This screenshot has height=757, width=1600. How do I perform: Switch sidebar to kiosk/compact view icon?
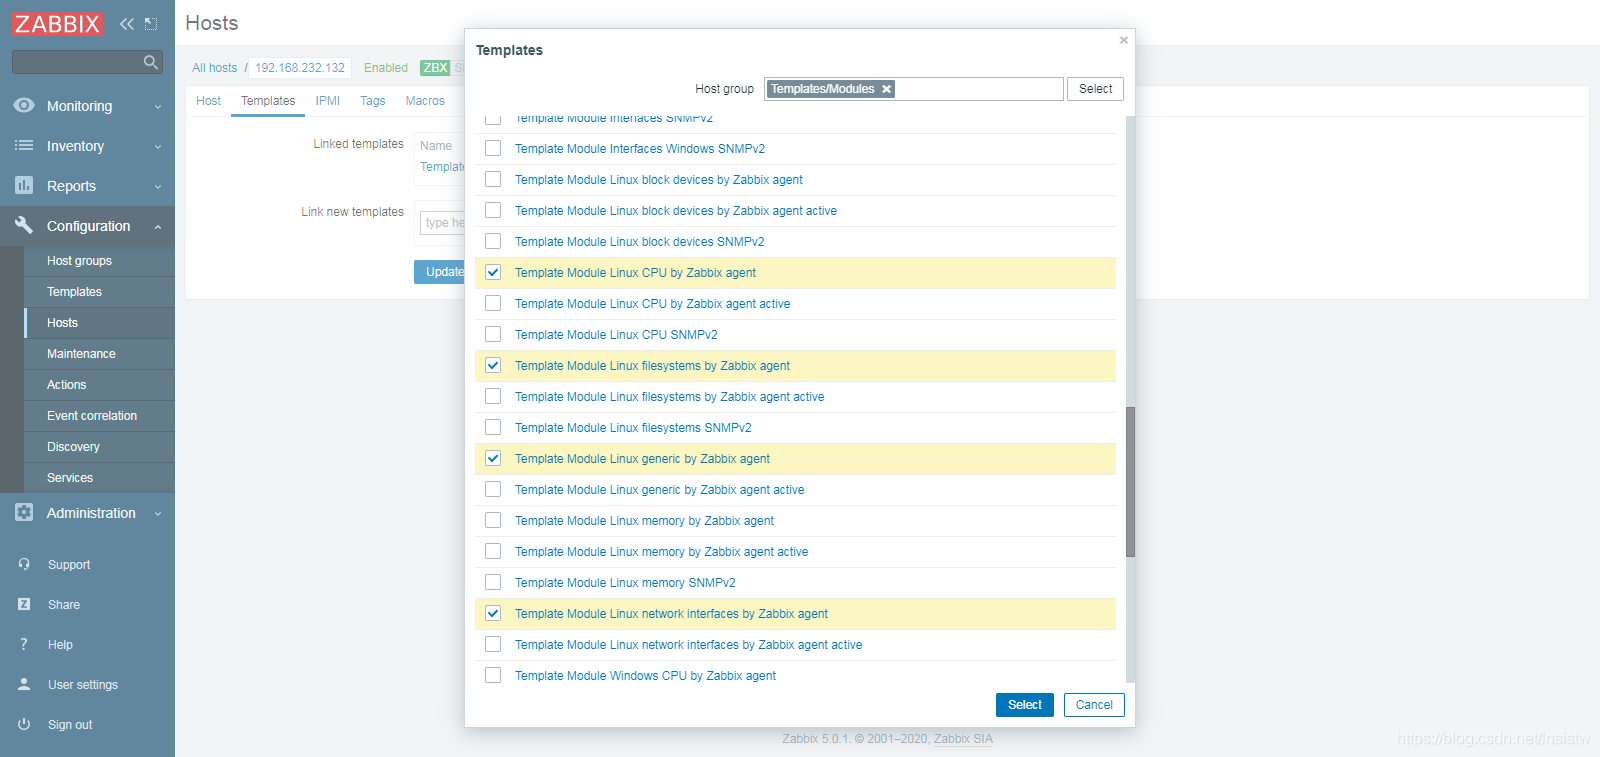(x=151, y=24)
